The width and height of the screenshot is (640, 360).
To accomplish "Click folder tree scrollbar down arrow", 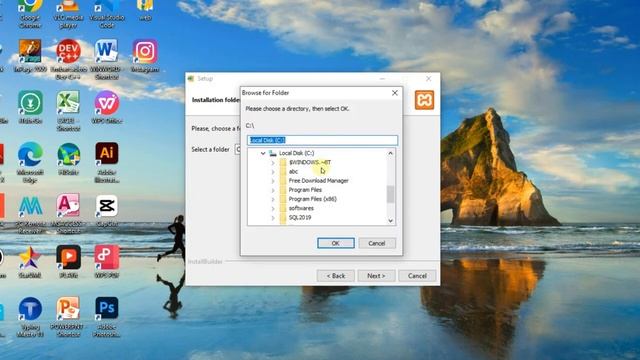I will (391, 221).
